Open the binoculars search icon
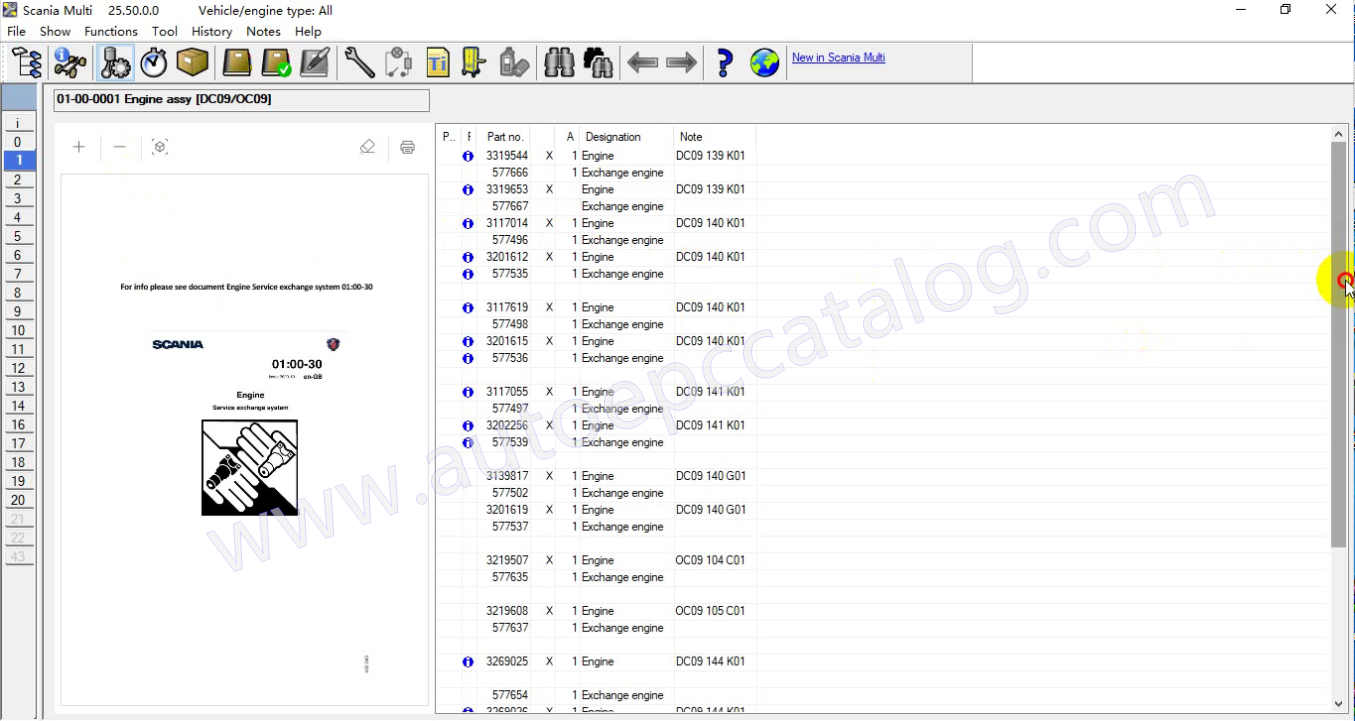Image resolution: width=1355 pixels, height=721 pixels. point(559,64)
